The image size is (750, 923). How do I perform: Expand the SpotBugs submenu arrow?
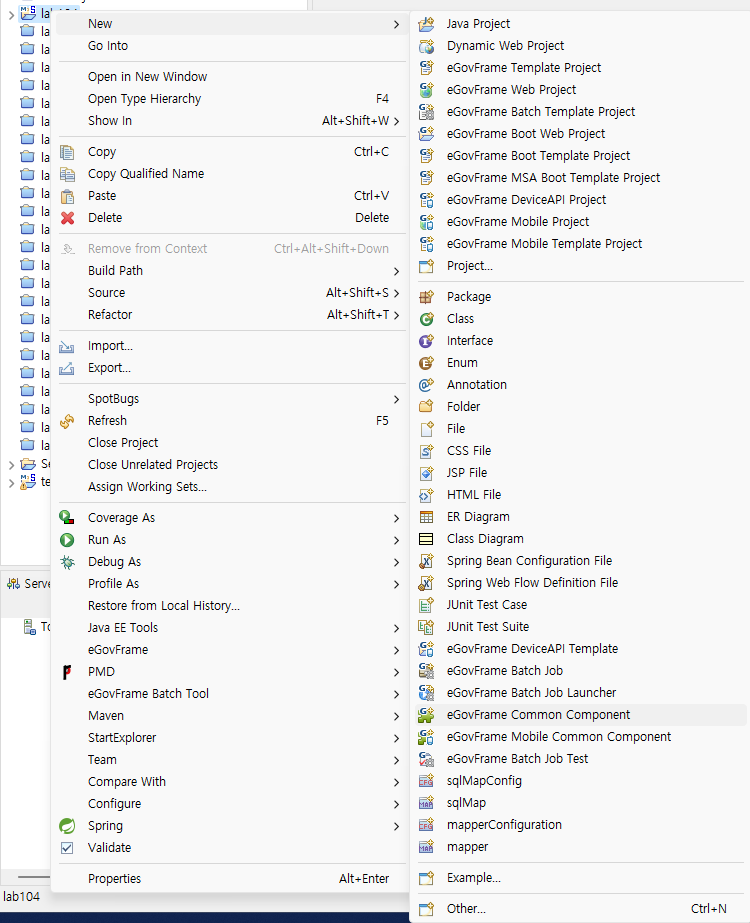[396, 399]
